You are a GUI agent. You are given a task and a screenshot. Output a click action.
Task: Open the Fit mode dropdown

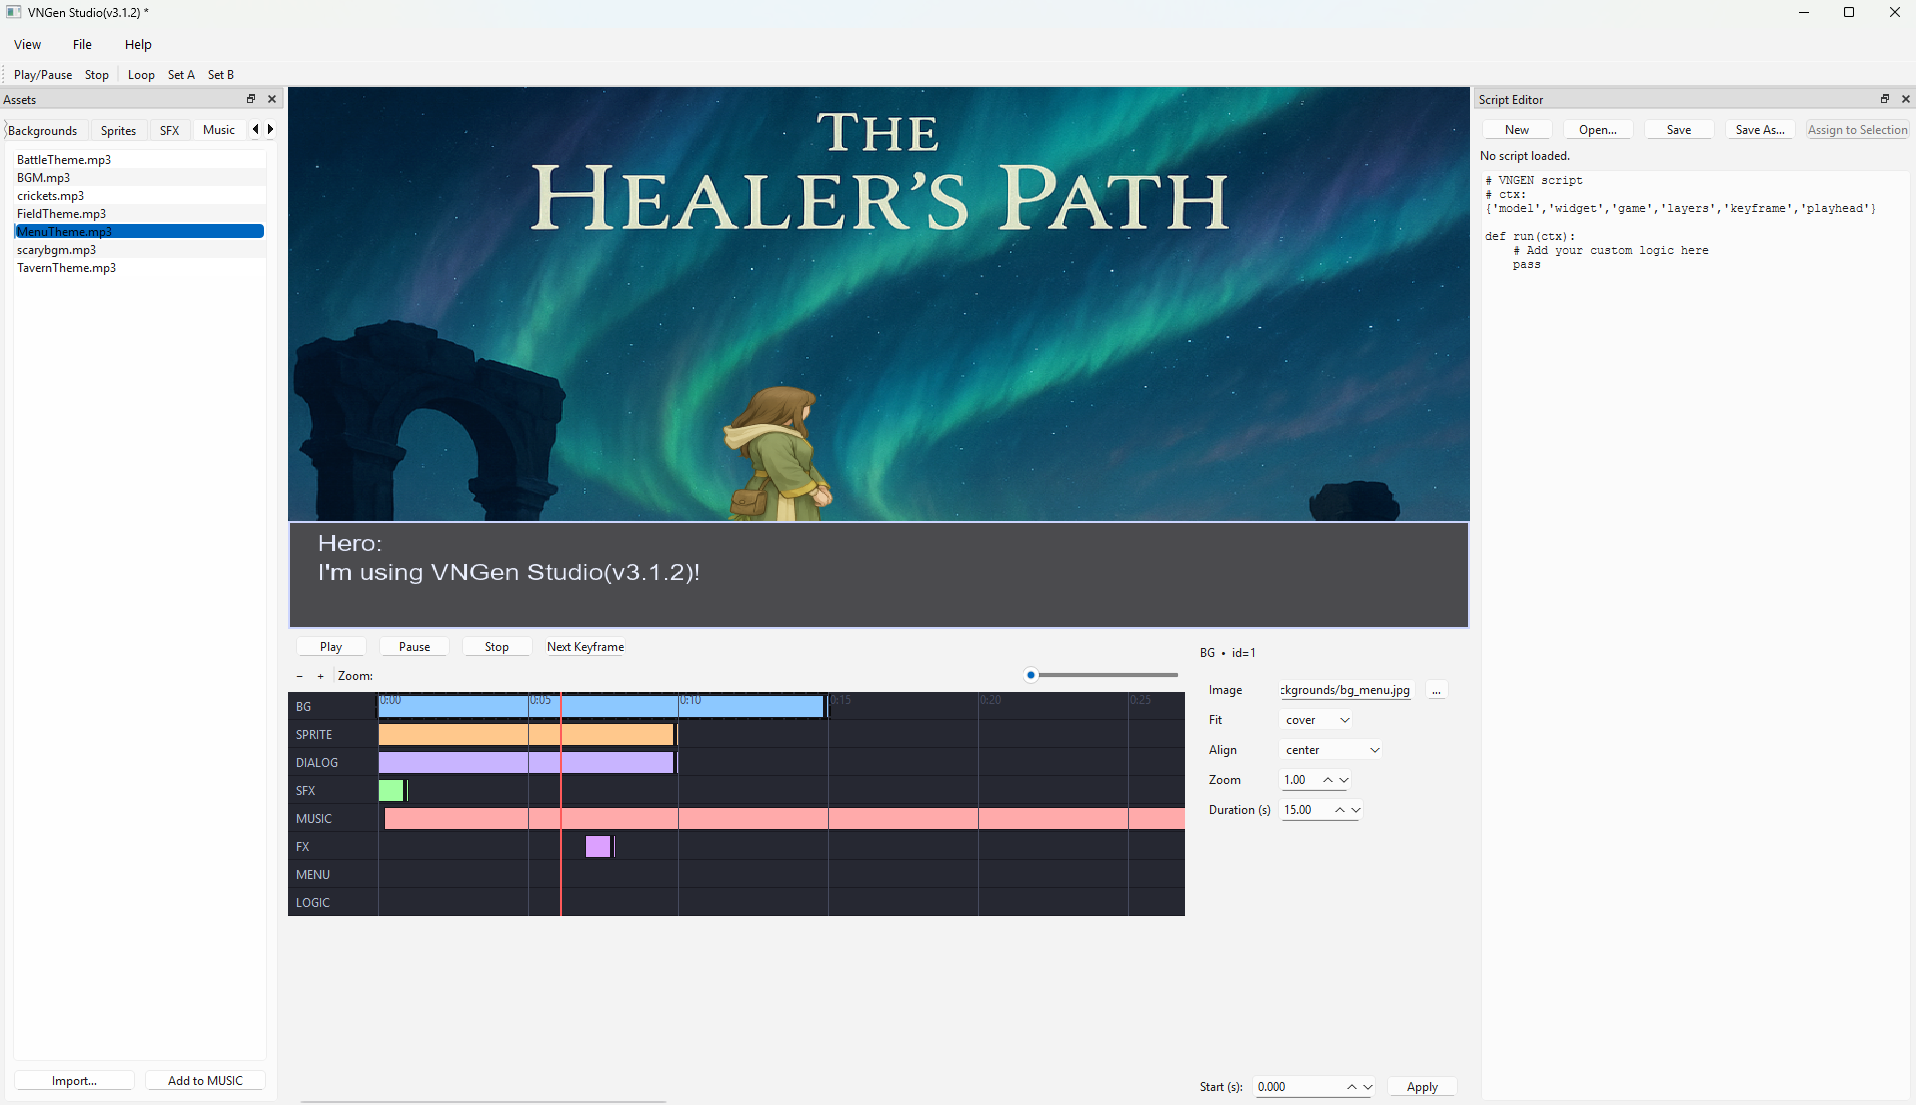1317,720
